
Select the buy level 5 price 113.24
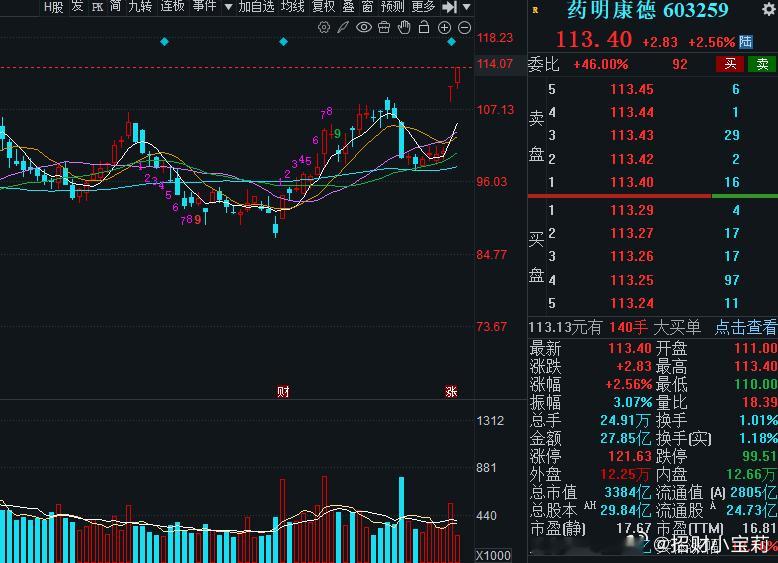632,303
